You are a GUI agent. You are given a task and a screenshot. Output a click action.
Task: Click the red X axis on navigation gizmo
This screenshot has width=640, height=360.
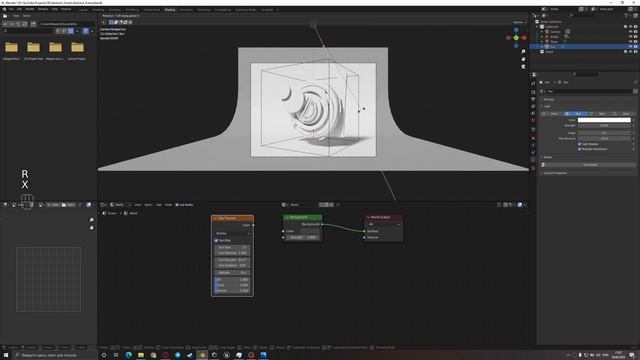tap(524, 38)
